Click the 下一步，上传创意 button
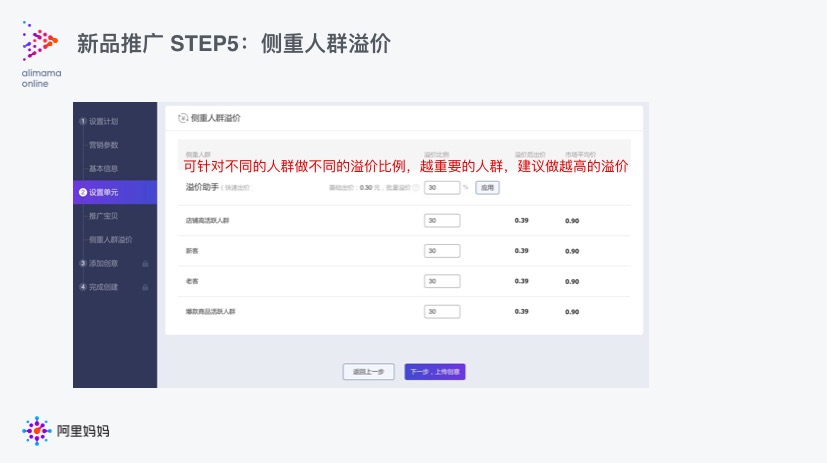The height and width of the screenshot is (463, 827). [435, 372]
